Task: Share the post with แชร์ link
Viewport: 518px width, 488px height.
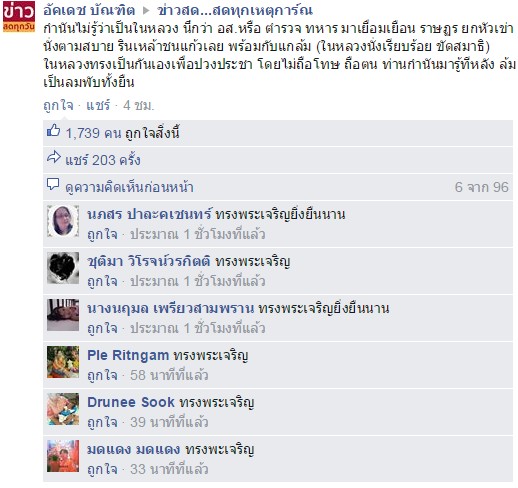Action: (x=98, y=105)
